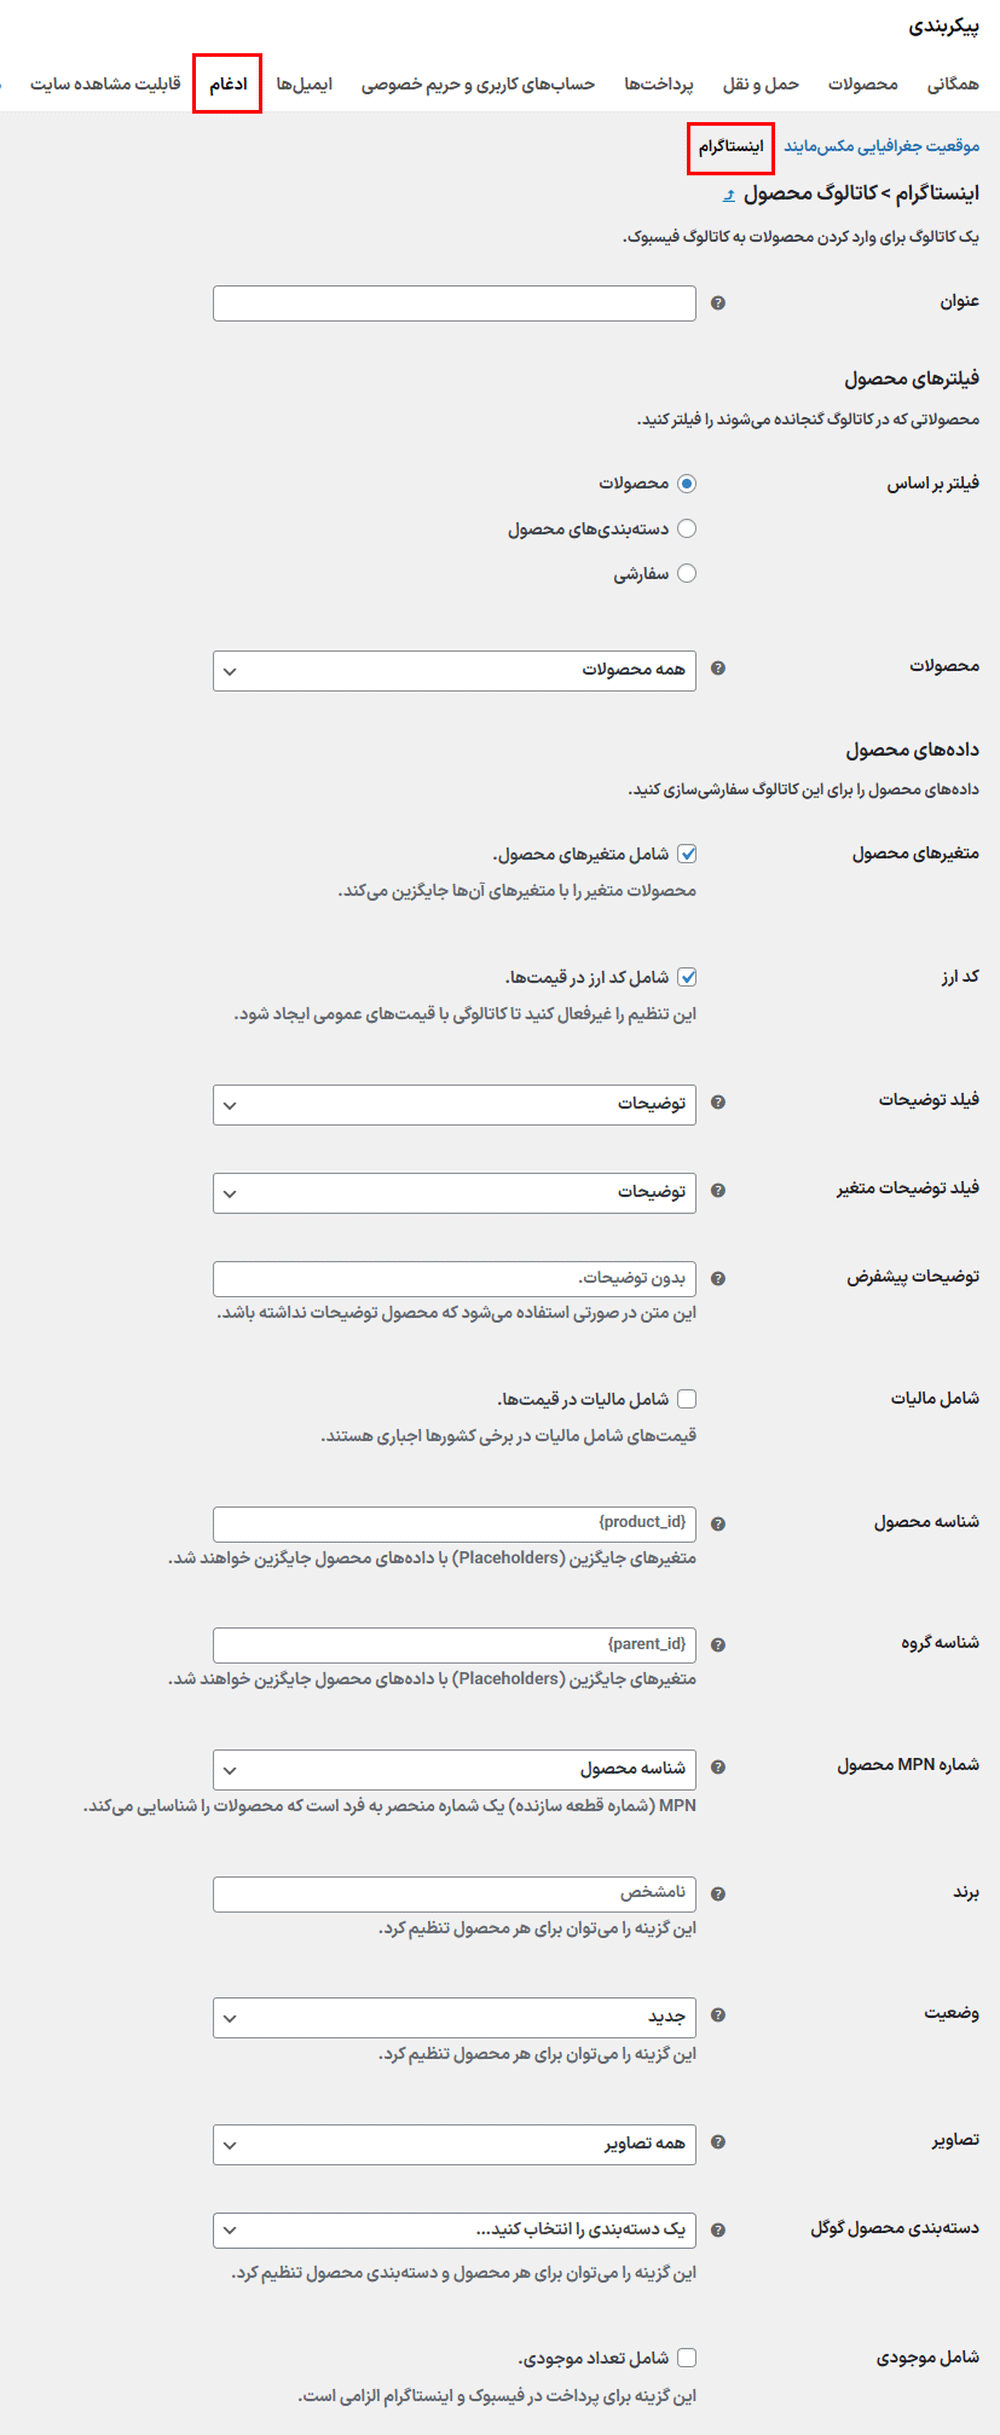Open the همه محصولات dropdown
The width and height of the screenshot is (1000, 2435).
(454, 671)
